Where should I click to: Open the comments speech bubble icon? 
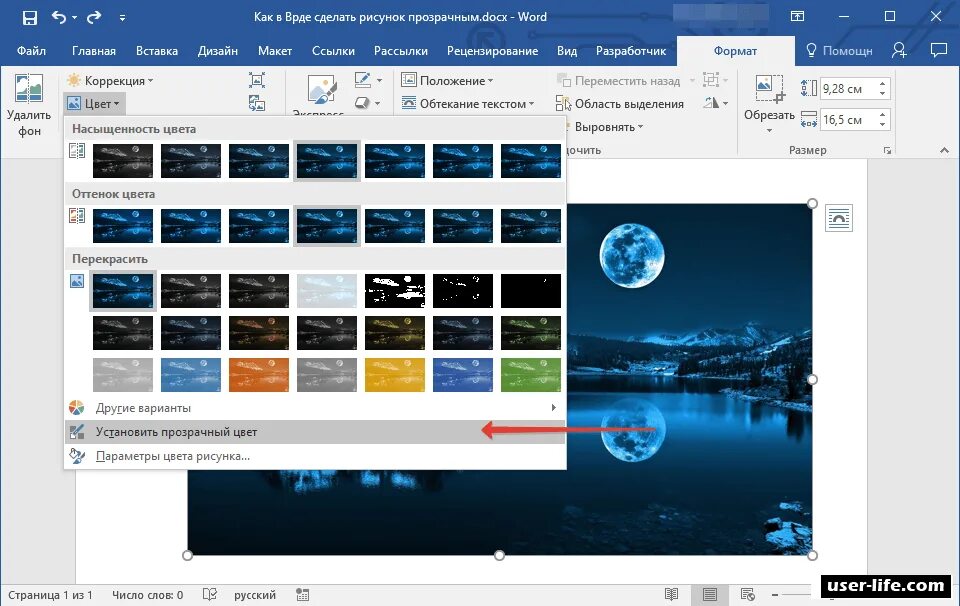(938, 50)
